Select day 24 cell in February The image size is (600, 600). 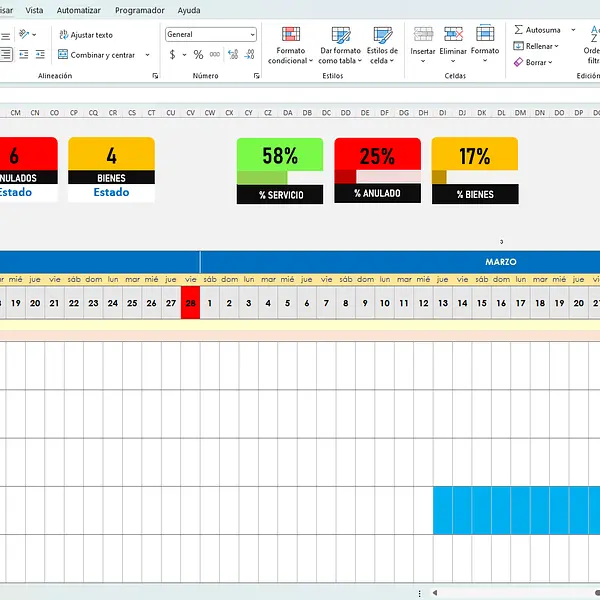[x=112, y=303]
